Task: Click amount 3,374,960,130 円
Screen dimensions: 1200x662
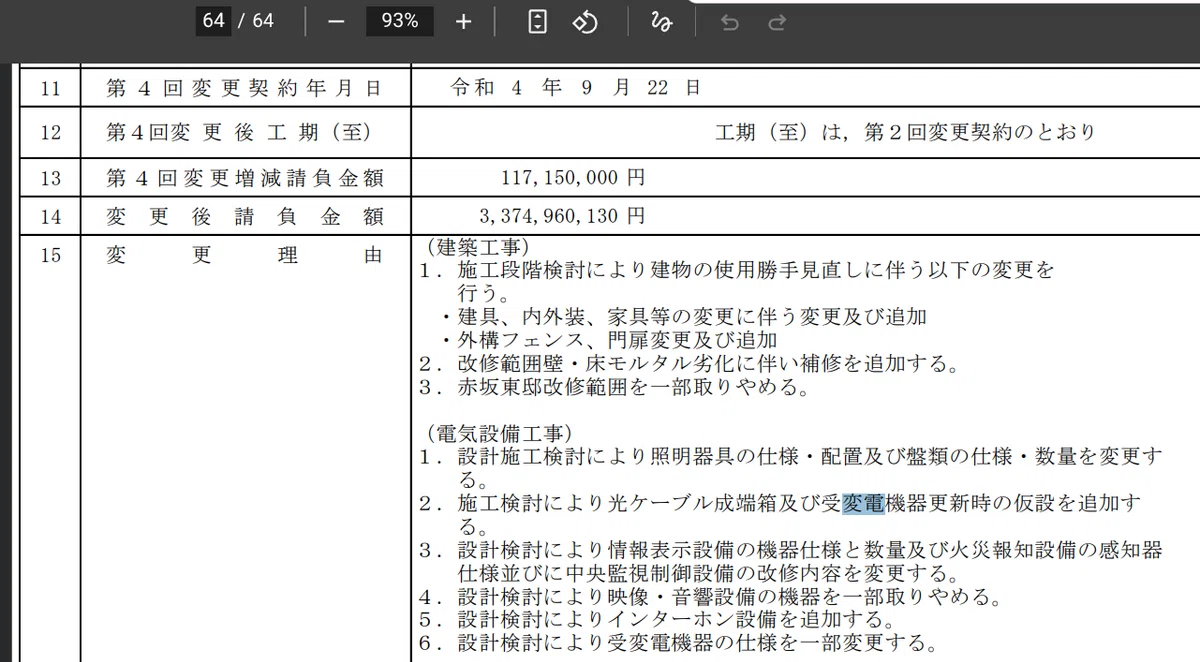Action: click(x=562, y=216)
